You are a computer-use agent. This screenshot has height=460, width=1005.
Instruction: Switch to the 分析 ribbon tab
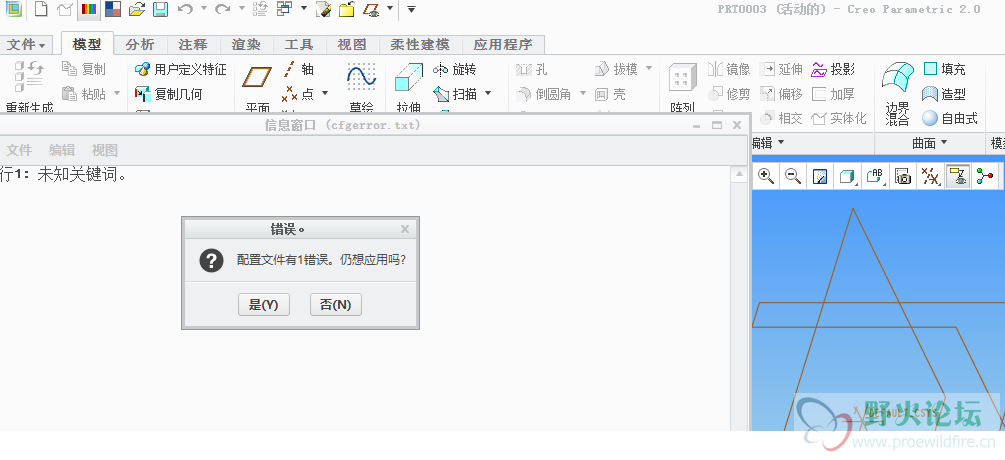coord(140,44)
